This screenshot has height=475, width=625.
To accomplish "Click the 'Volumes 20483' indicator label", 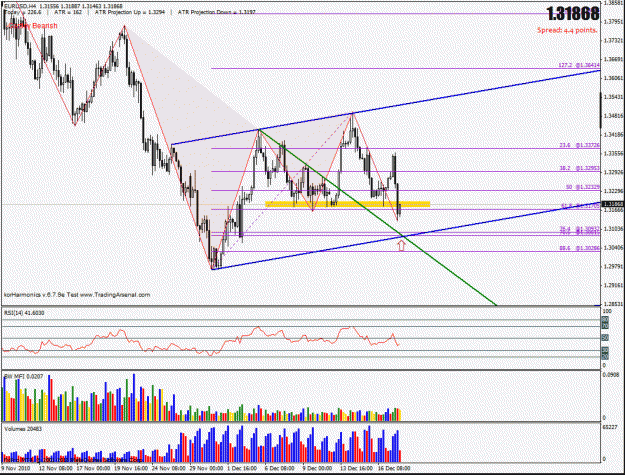I will tap(23, 429).
